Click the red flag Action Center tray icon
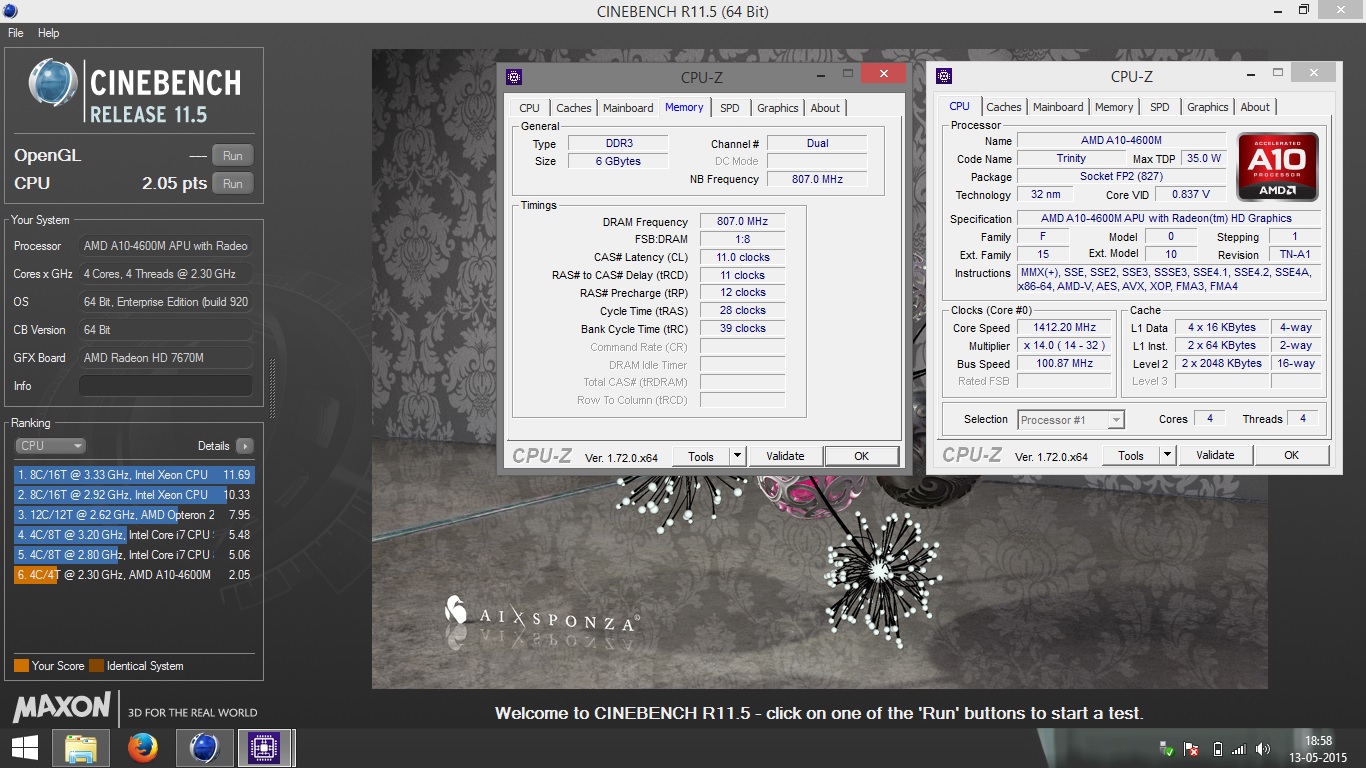Screen dimensions: 1366x768 (x=1191, y=748)
